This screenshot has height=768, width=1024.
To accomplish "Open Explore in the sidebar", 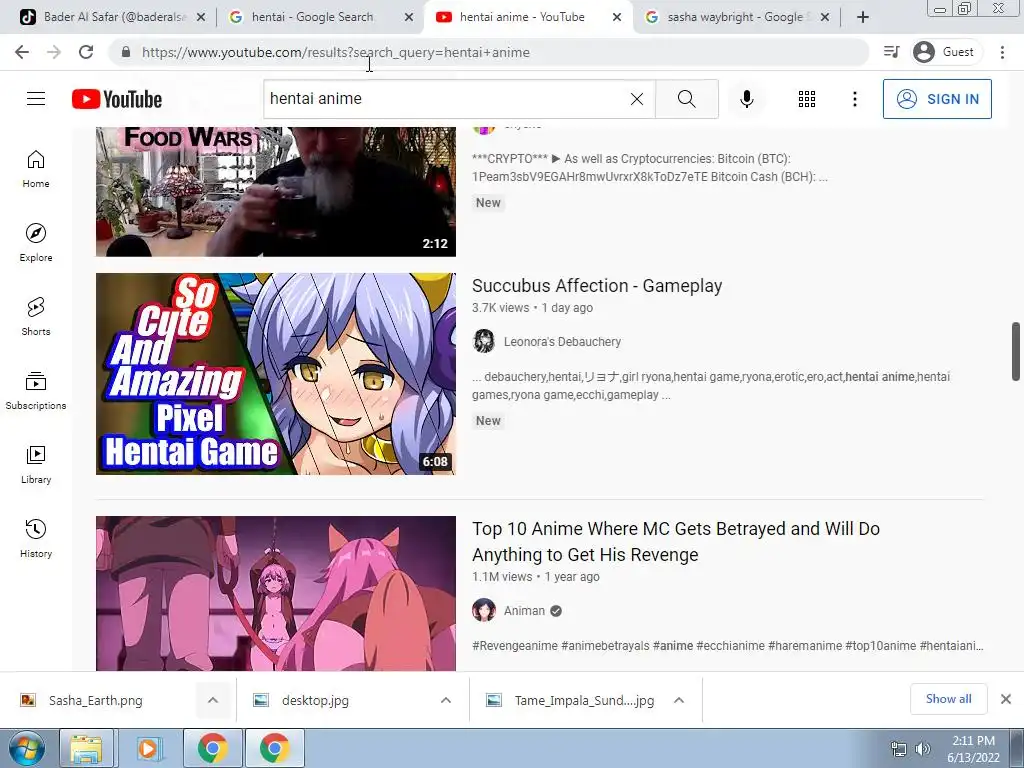I will pos(36,242).
